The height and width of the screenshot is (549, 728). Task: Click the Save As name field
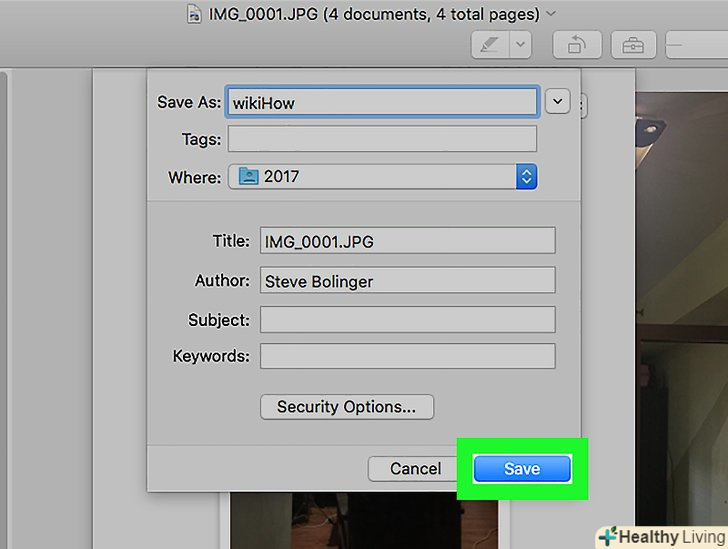[x=382, y=102]
